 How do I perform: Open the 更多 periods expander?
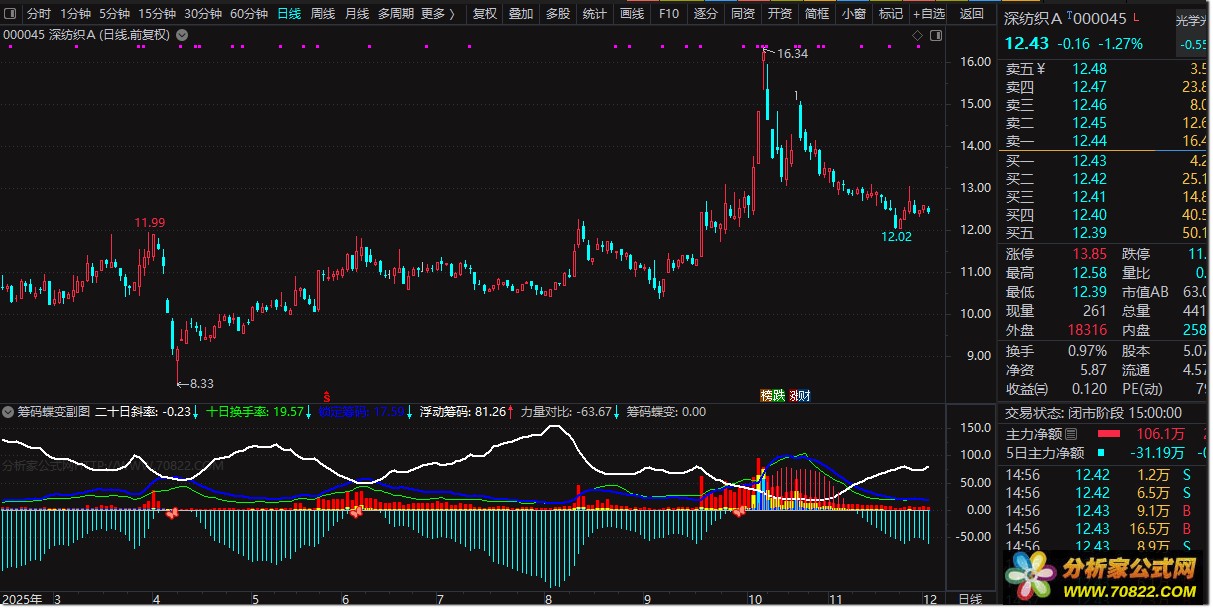pos(438,14)
